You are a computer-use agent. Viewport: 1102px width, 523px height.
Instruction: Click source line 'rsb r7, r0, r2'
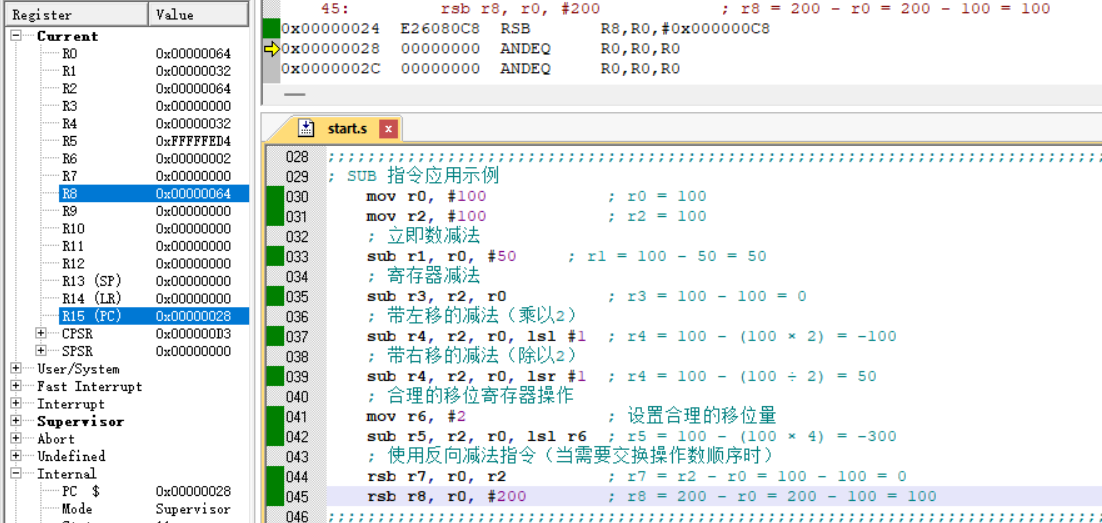[436, 476]
